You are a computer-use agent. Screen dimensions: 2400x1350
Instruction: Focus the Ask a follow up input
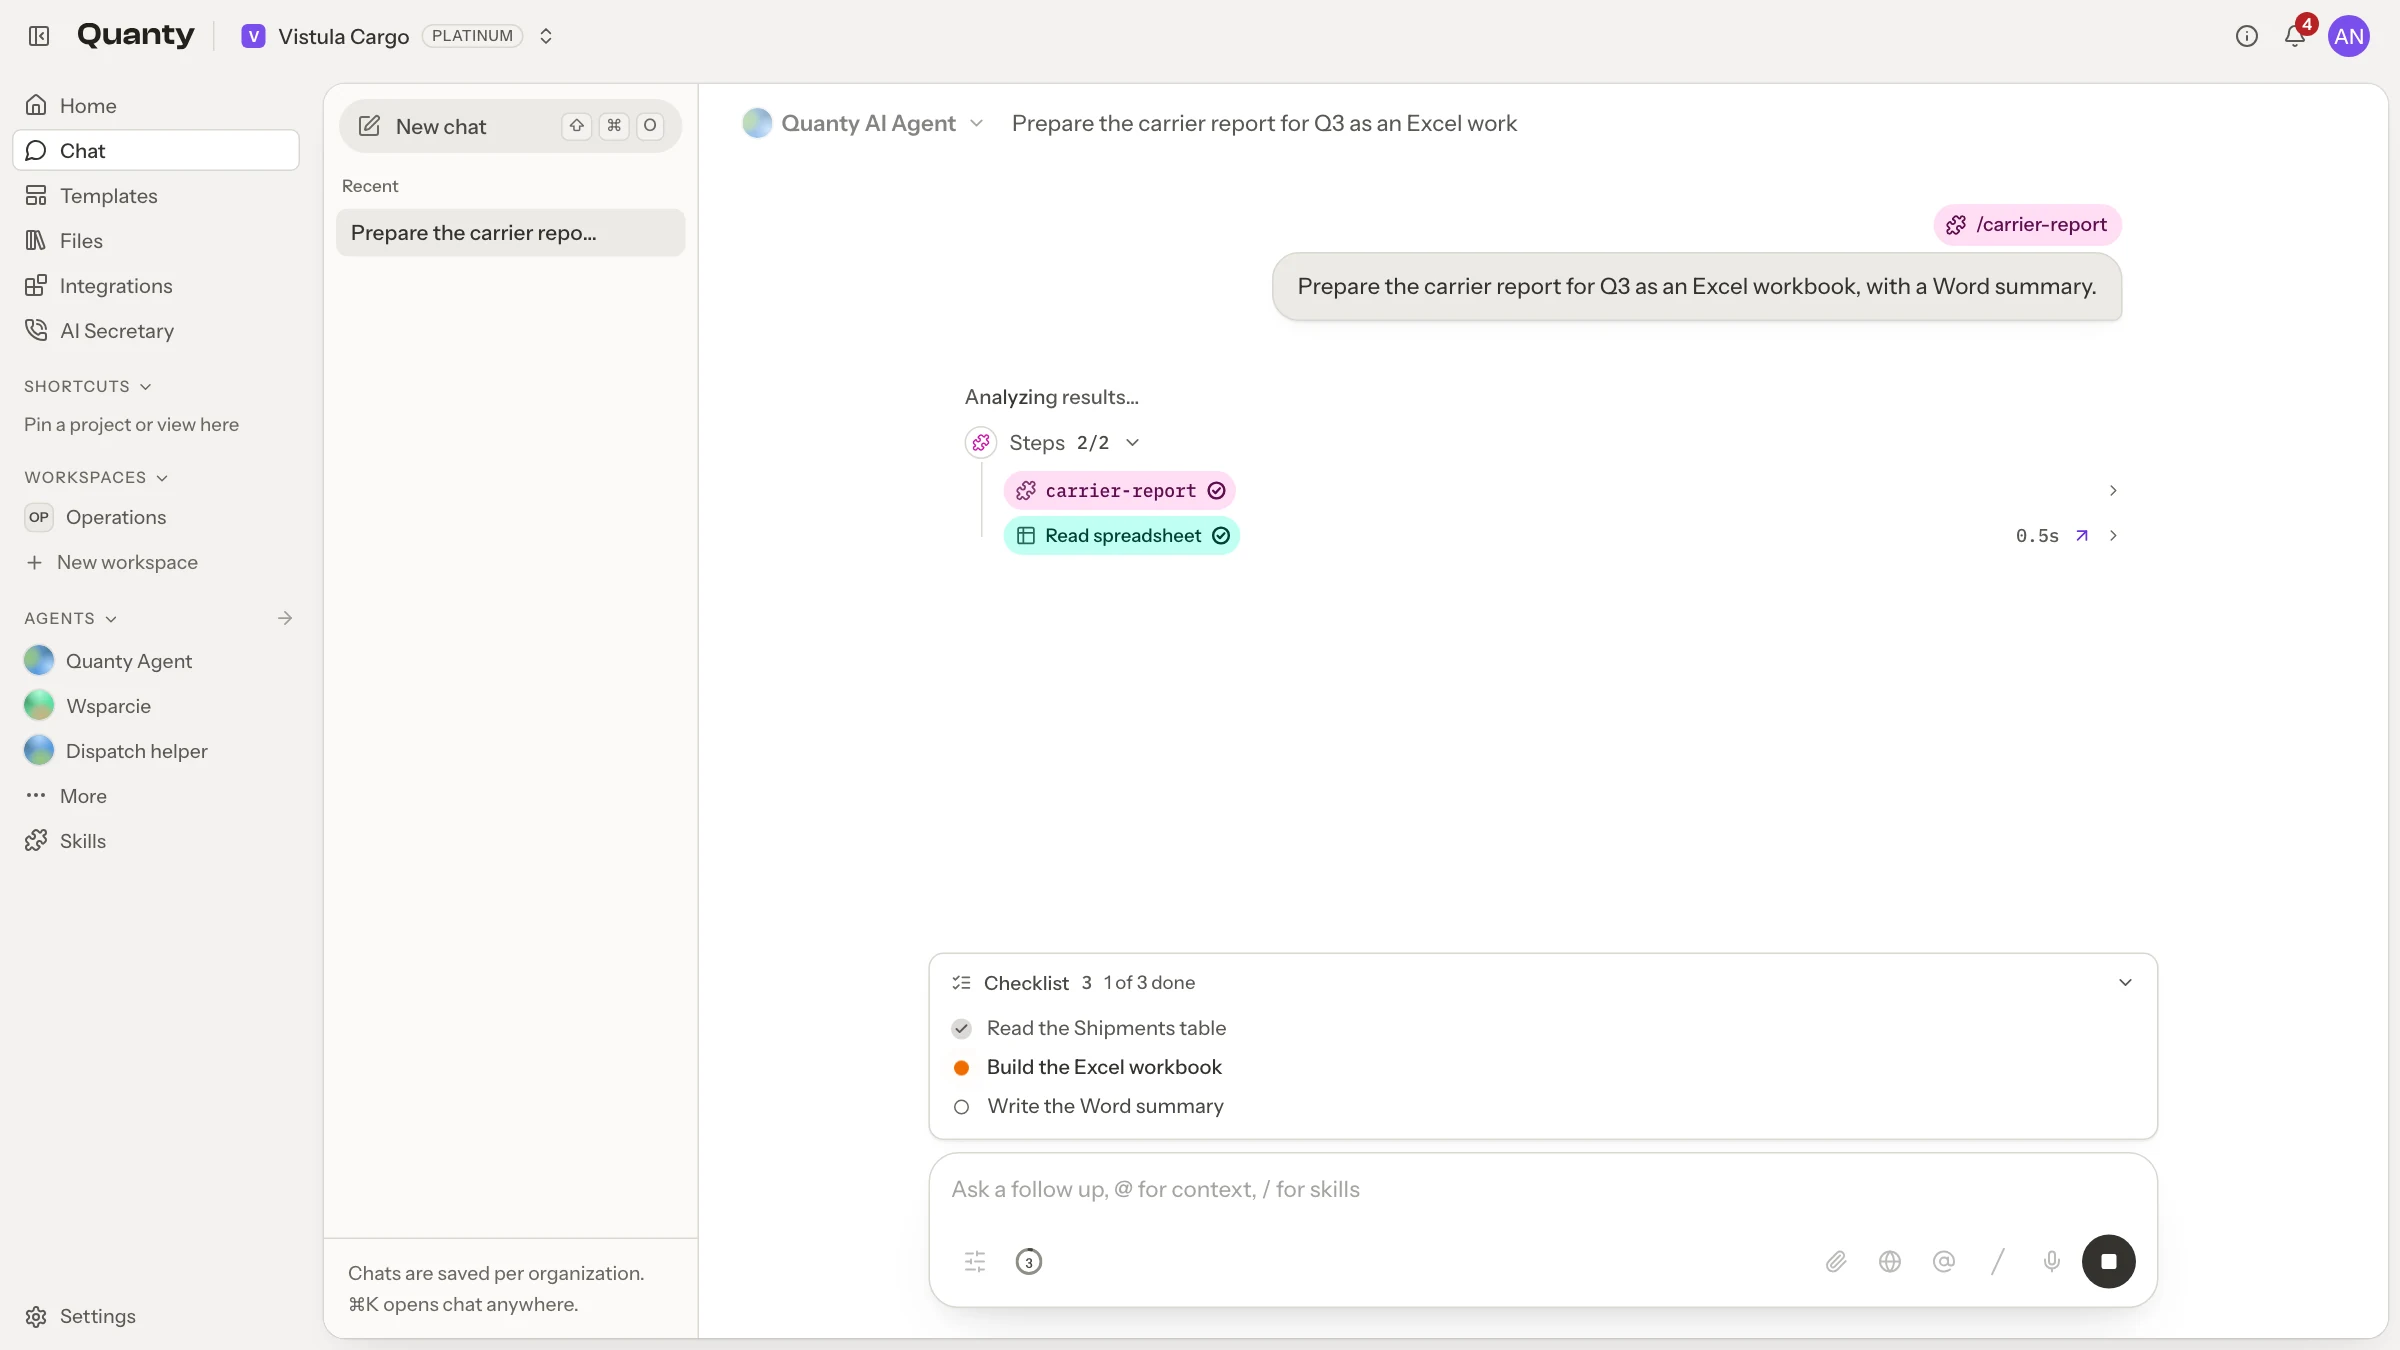(1542, 1189)
